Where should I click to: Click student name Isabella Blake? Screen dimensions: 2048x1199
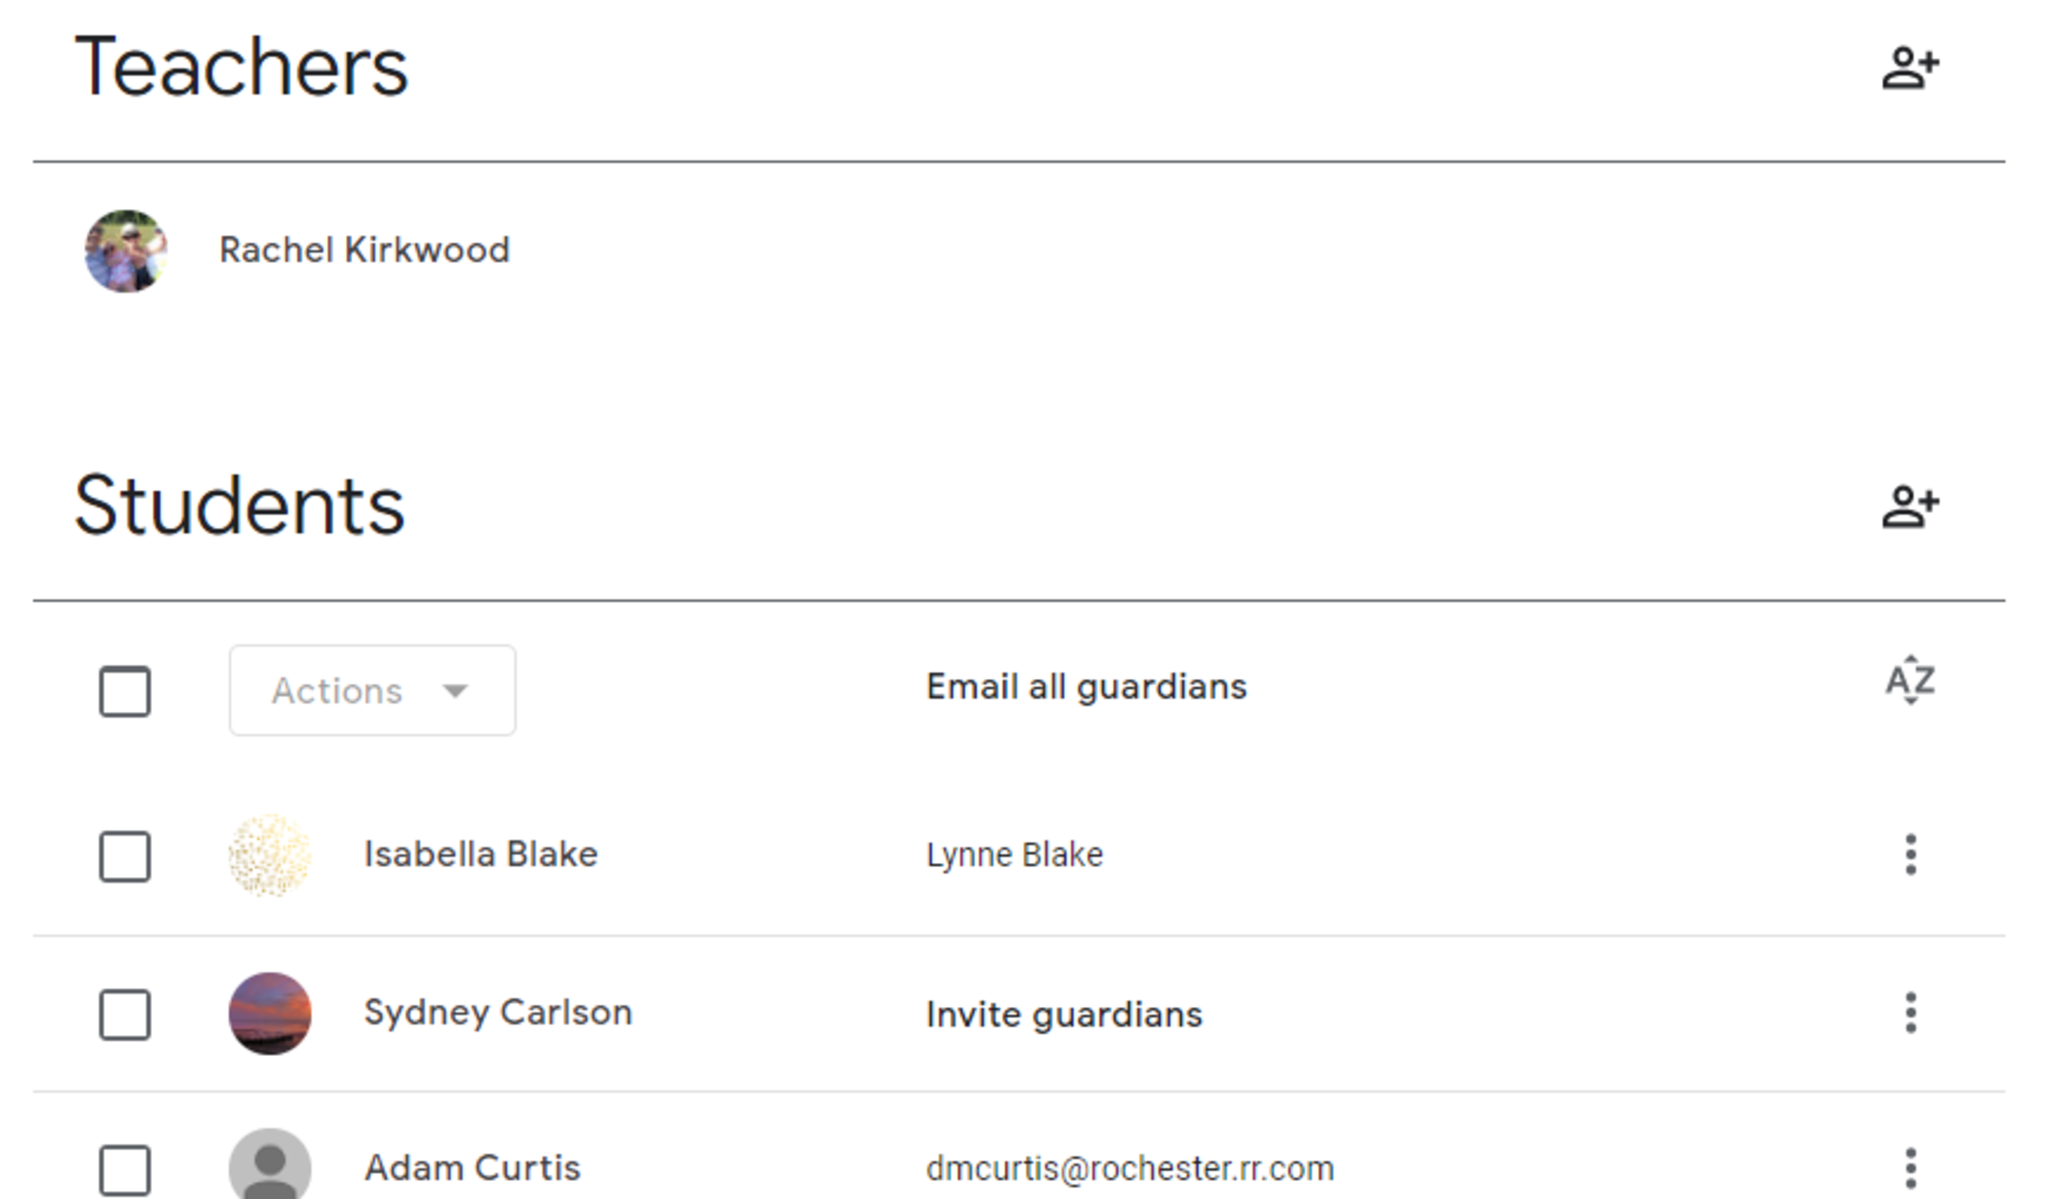click(480, 855)
